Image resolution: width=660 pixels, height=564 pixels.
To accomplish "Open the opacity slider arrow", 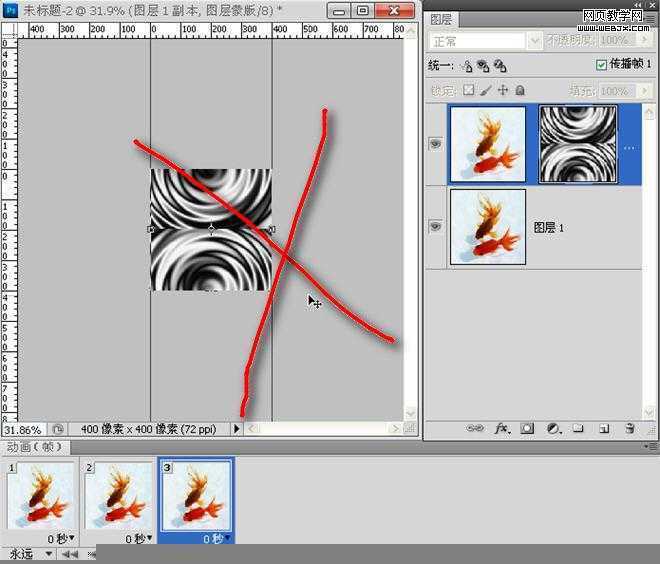I will pyautogui.click(x=644, y=40).
